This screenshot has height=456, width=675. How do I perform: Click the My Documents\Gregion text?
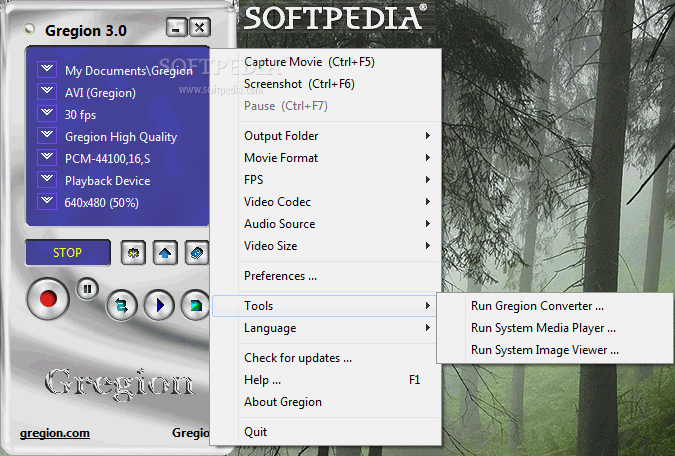(x=129, y=71)
